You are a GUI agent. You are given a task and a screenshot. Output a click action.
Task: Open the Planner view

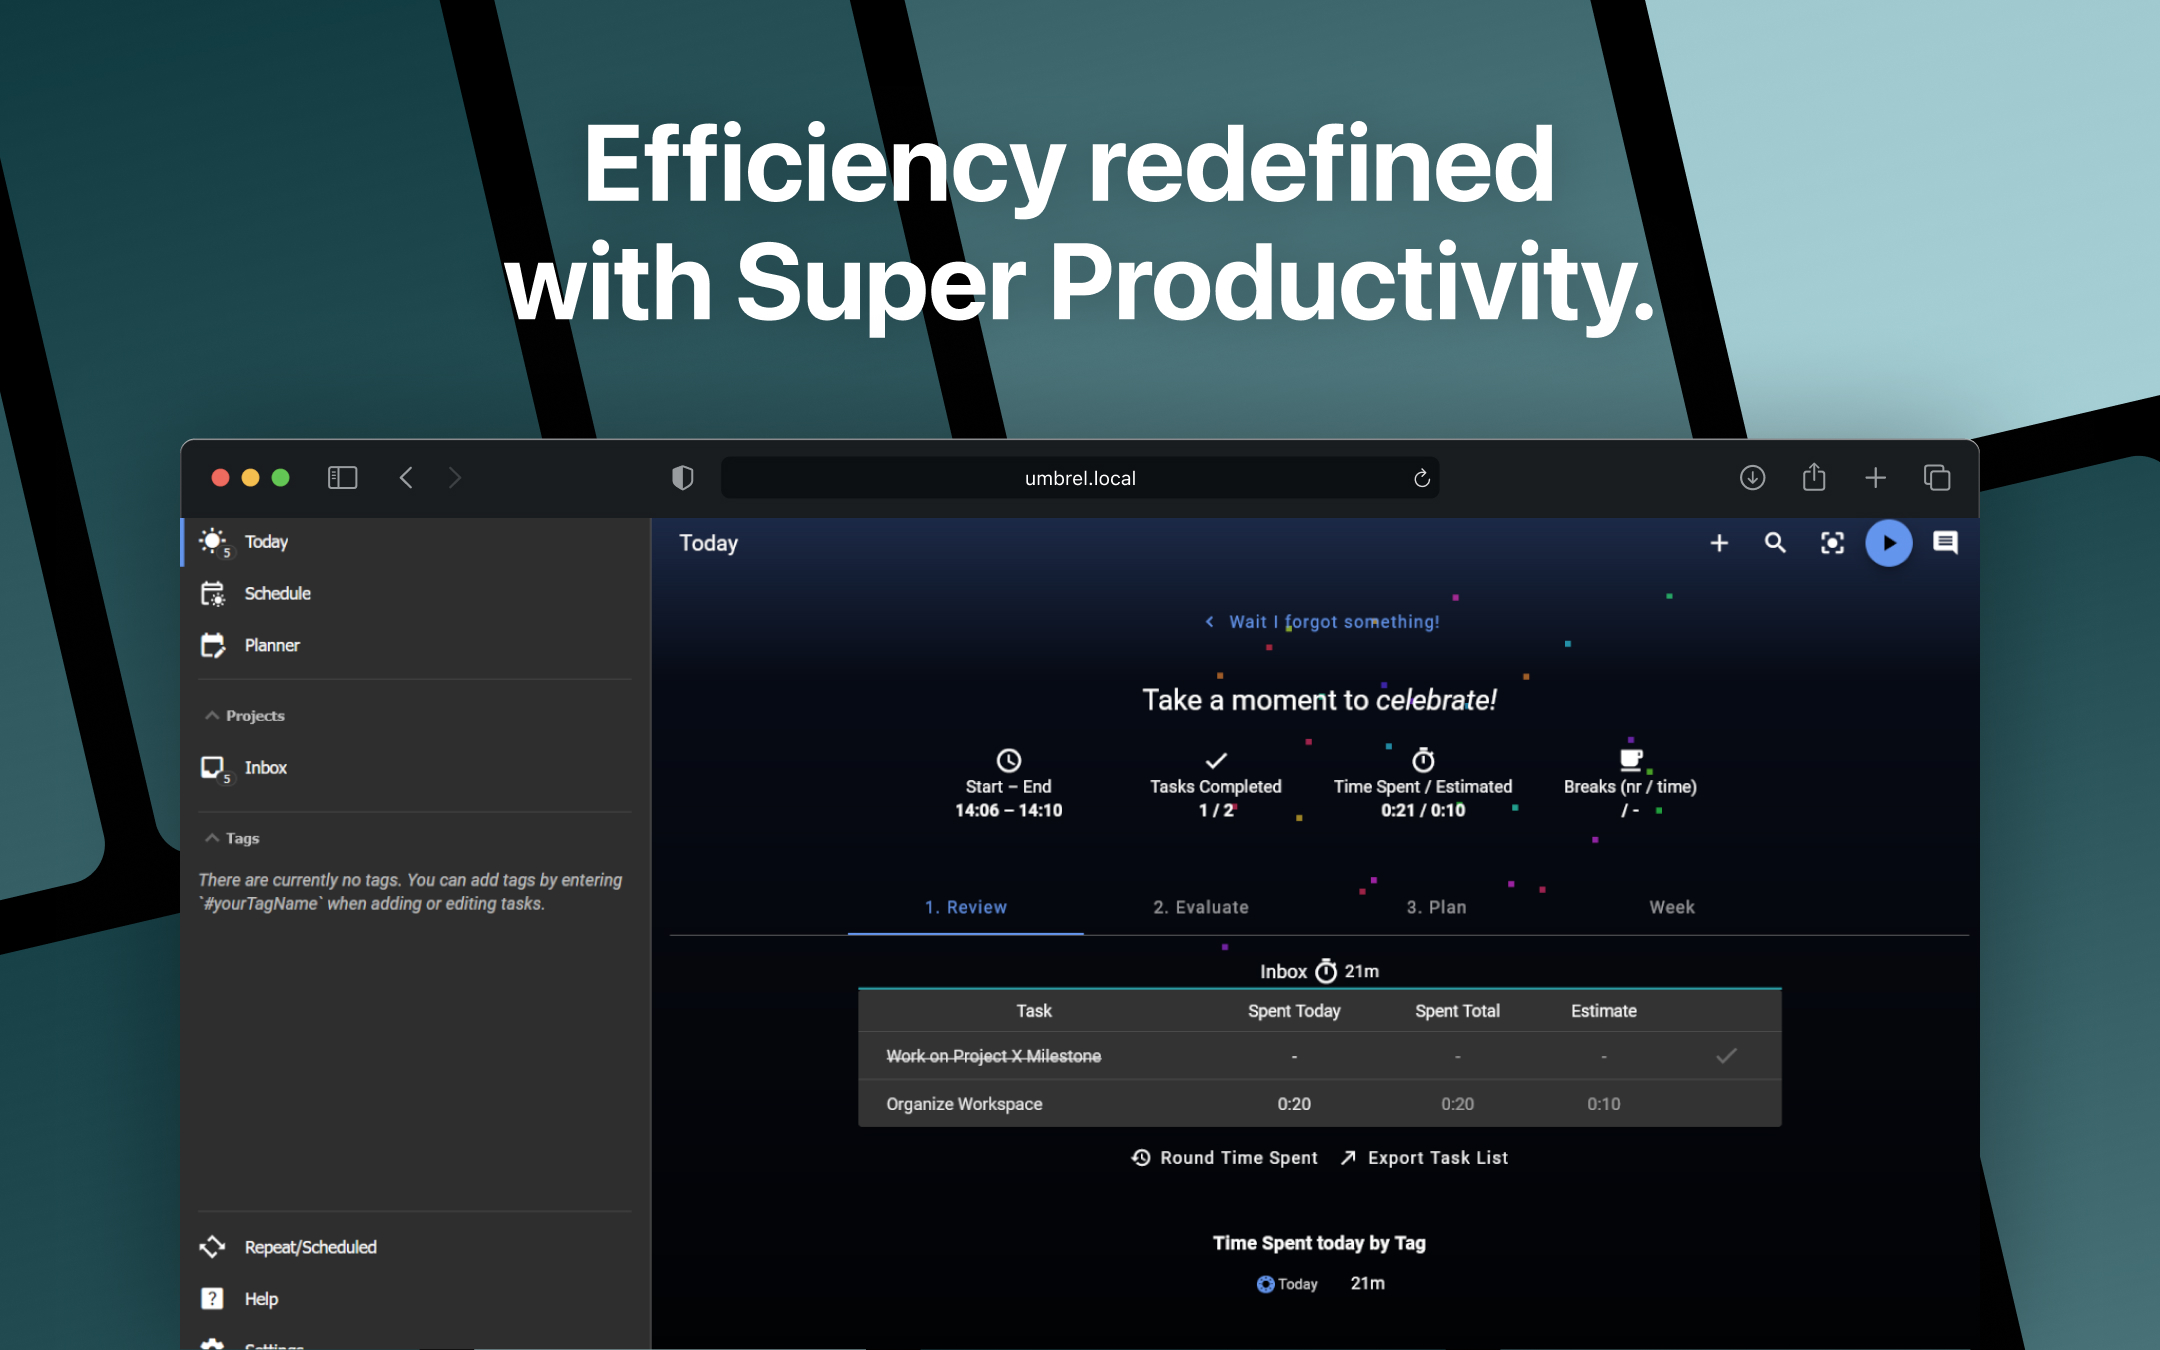click(271, 645)
